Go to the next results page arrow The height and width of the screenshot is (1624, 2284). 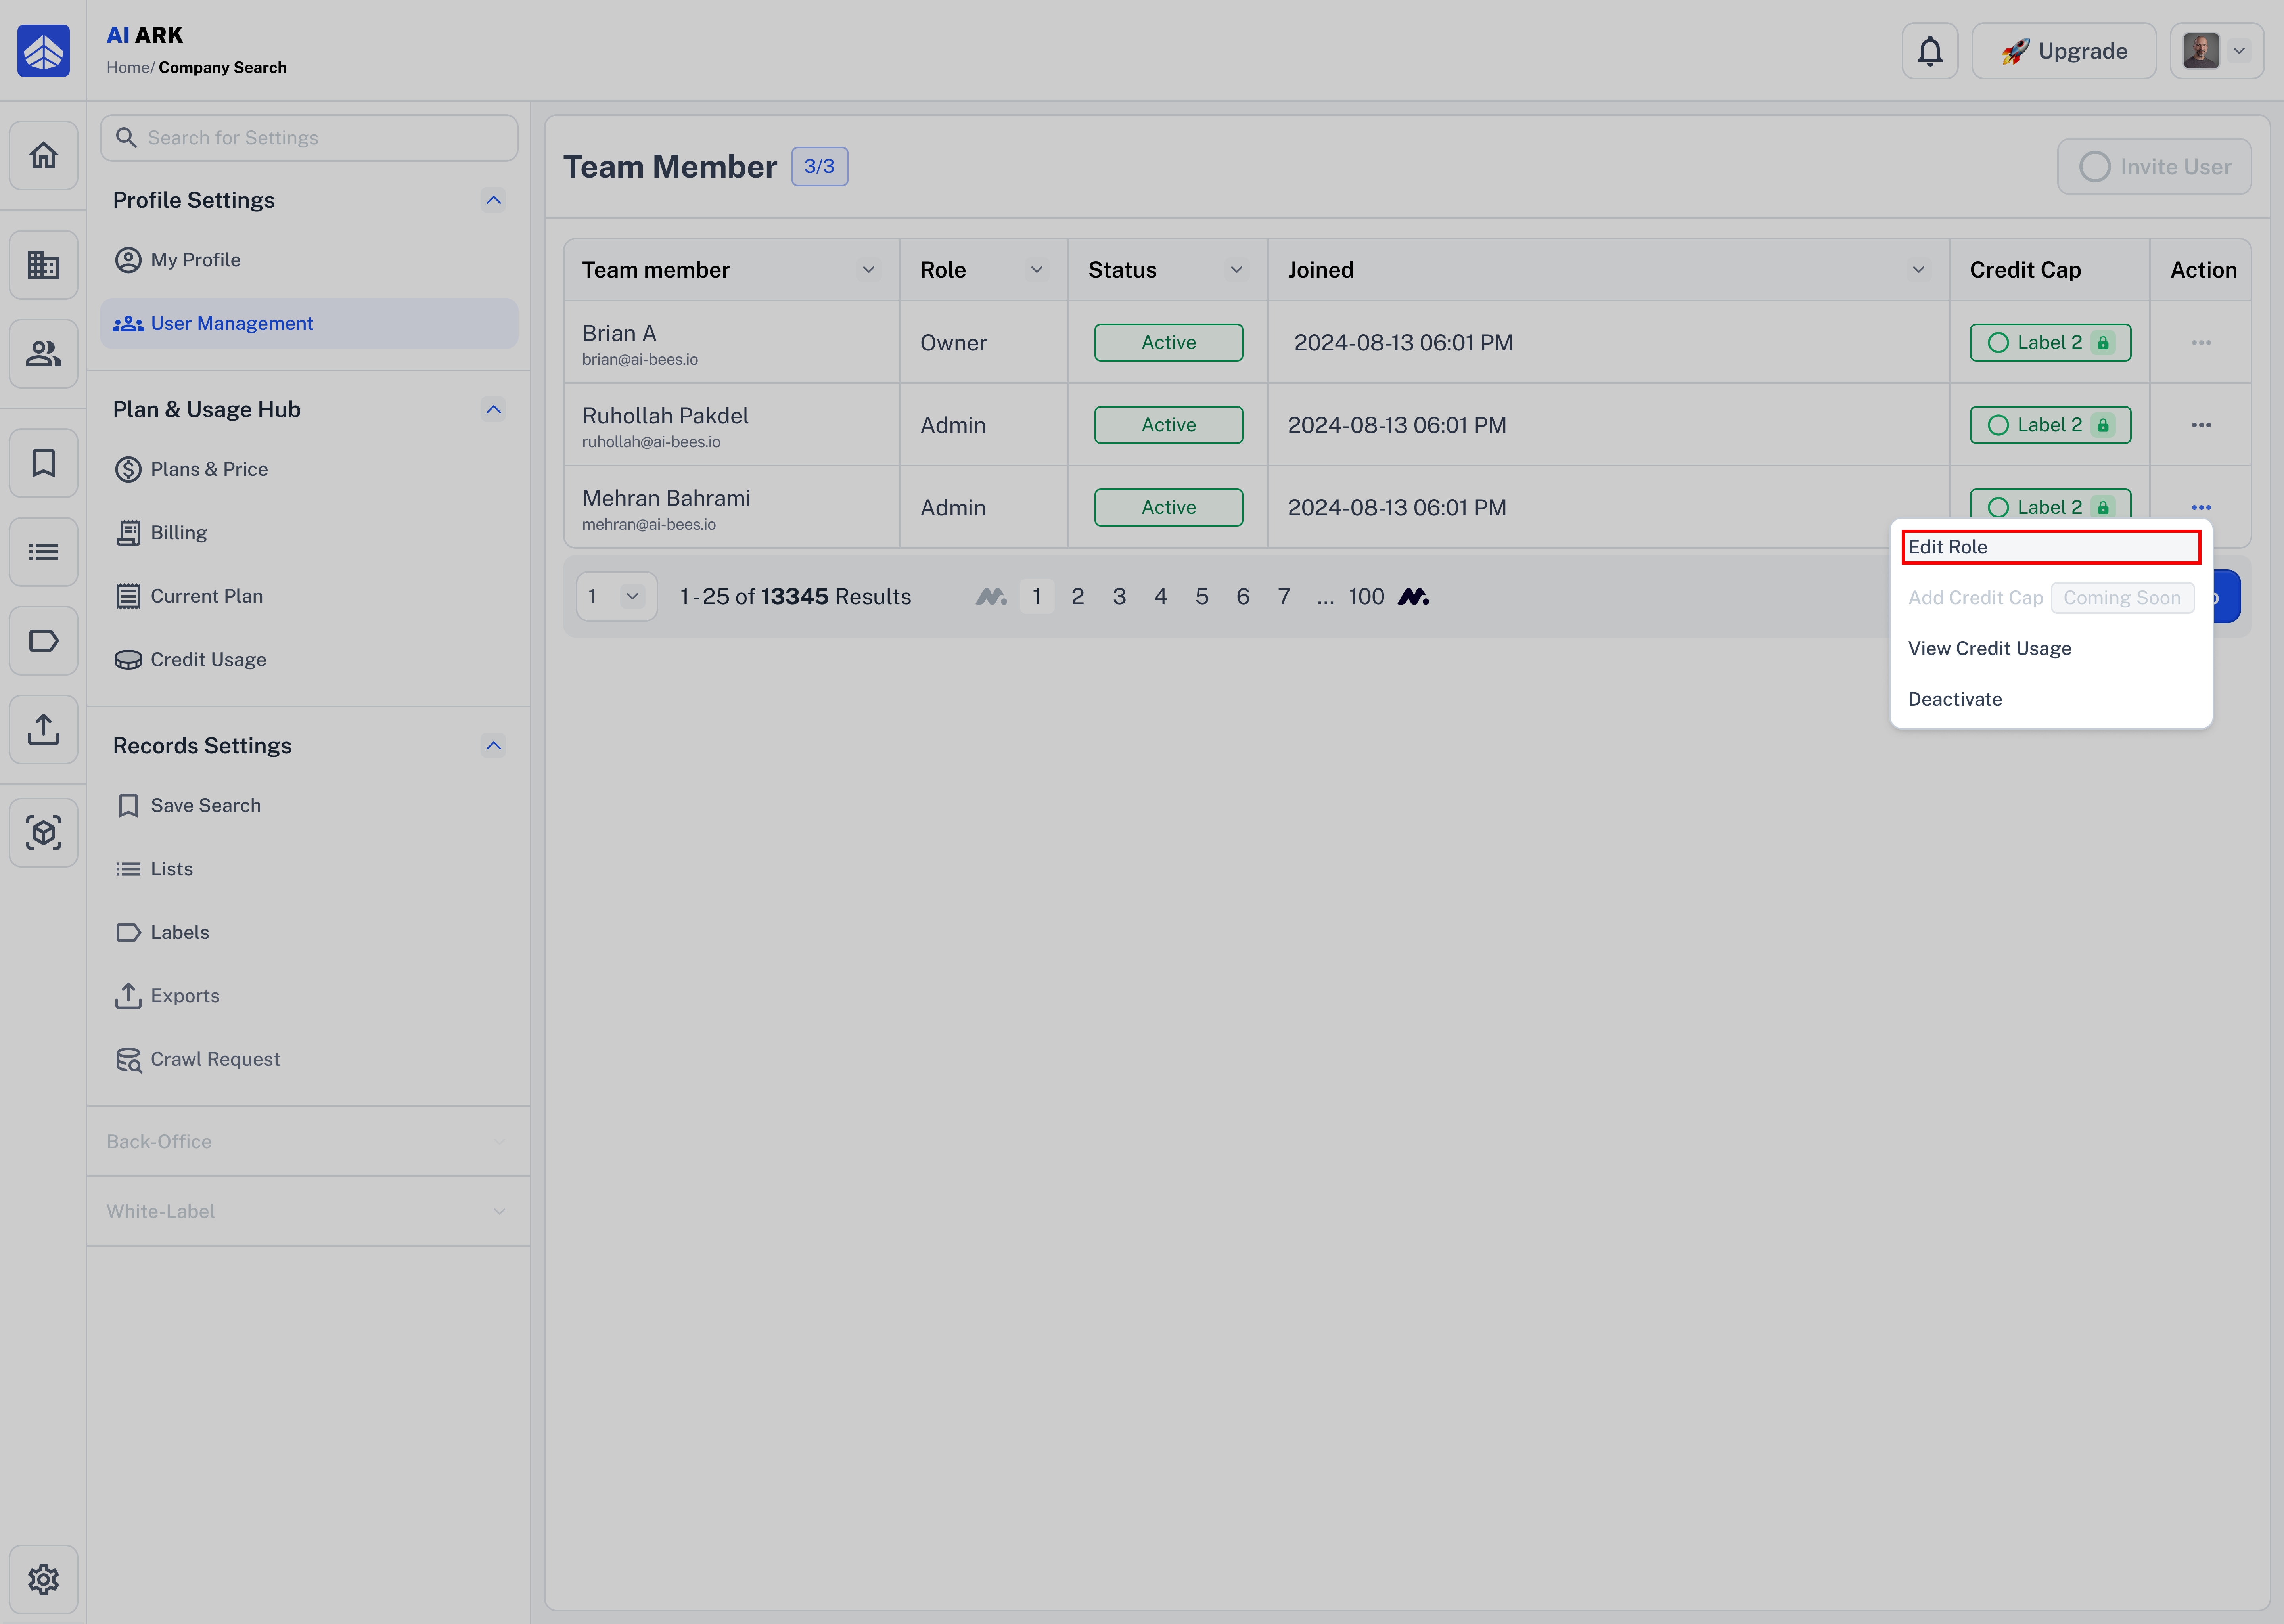[1413, 597]
